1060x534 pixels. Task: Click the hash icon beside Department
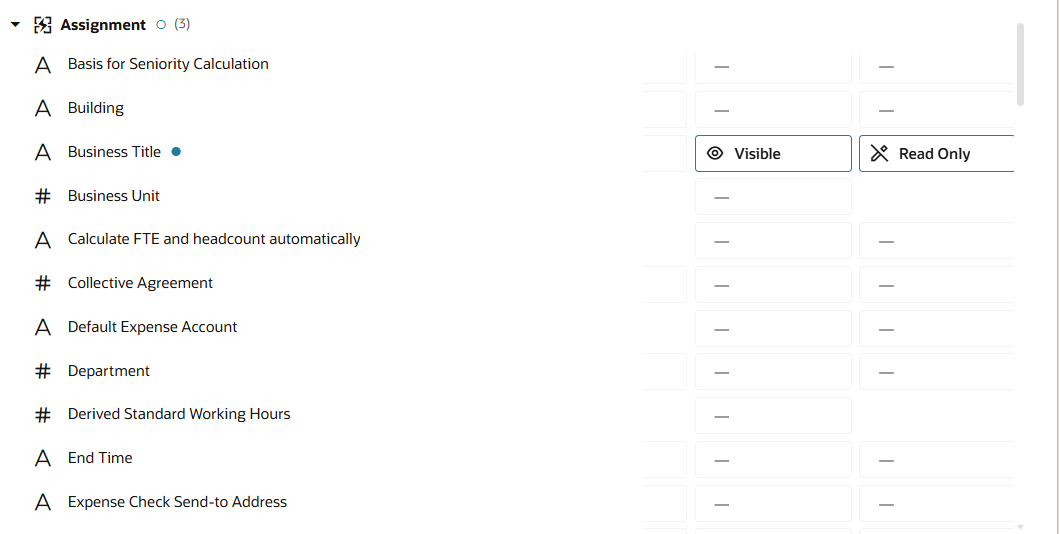(x=43, y=372)
